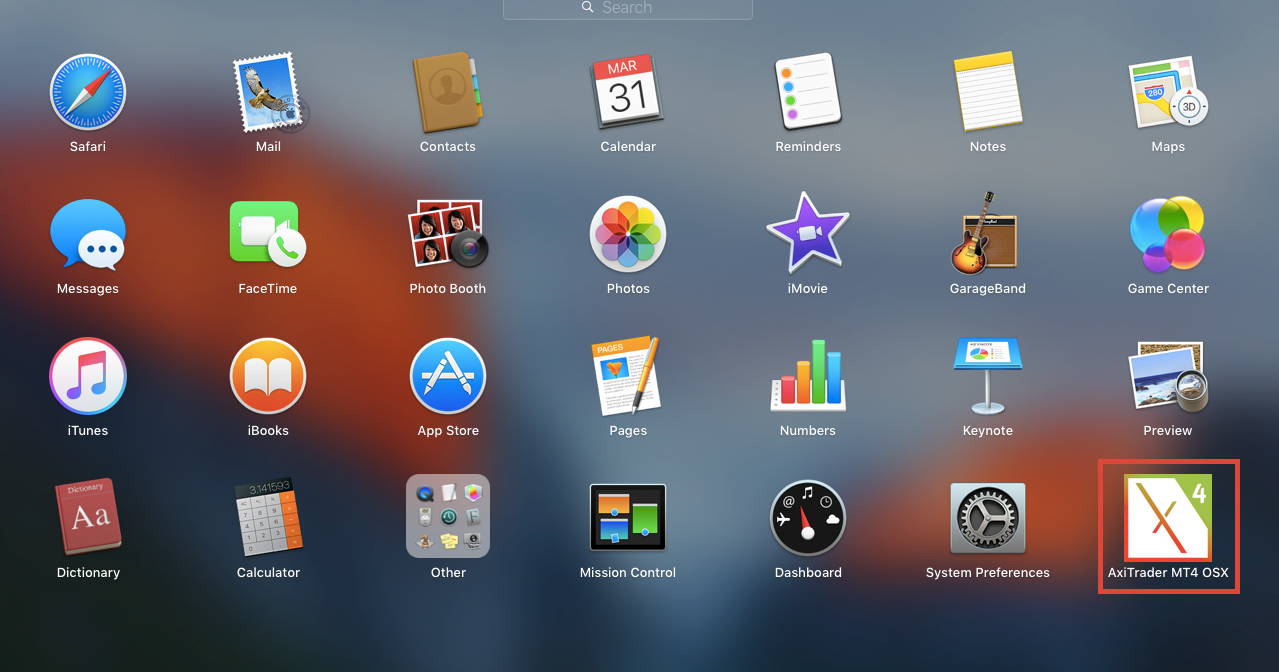Launch the Mail application
Screen dimensions: 1279x672
268,92
